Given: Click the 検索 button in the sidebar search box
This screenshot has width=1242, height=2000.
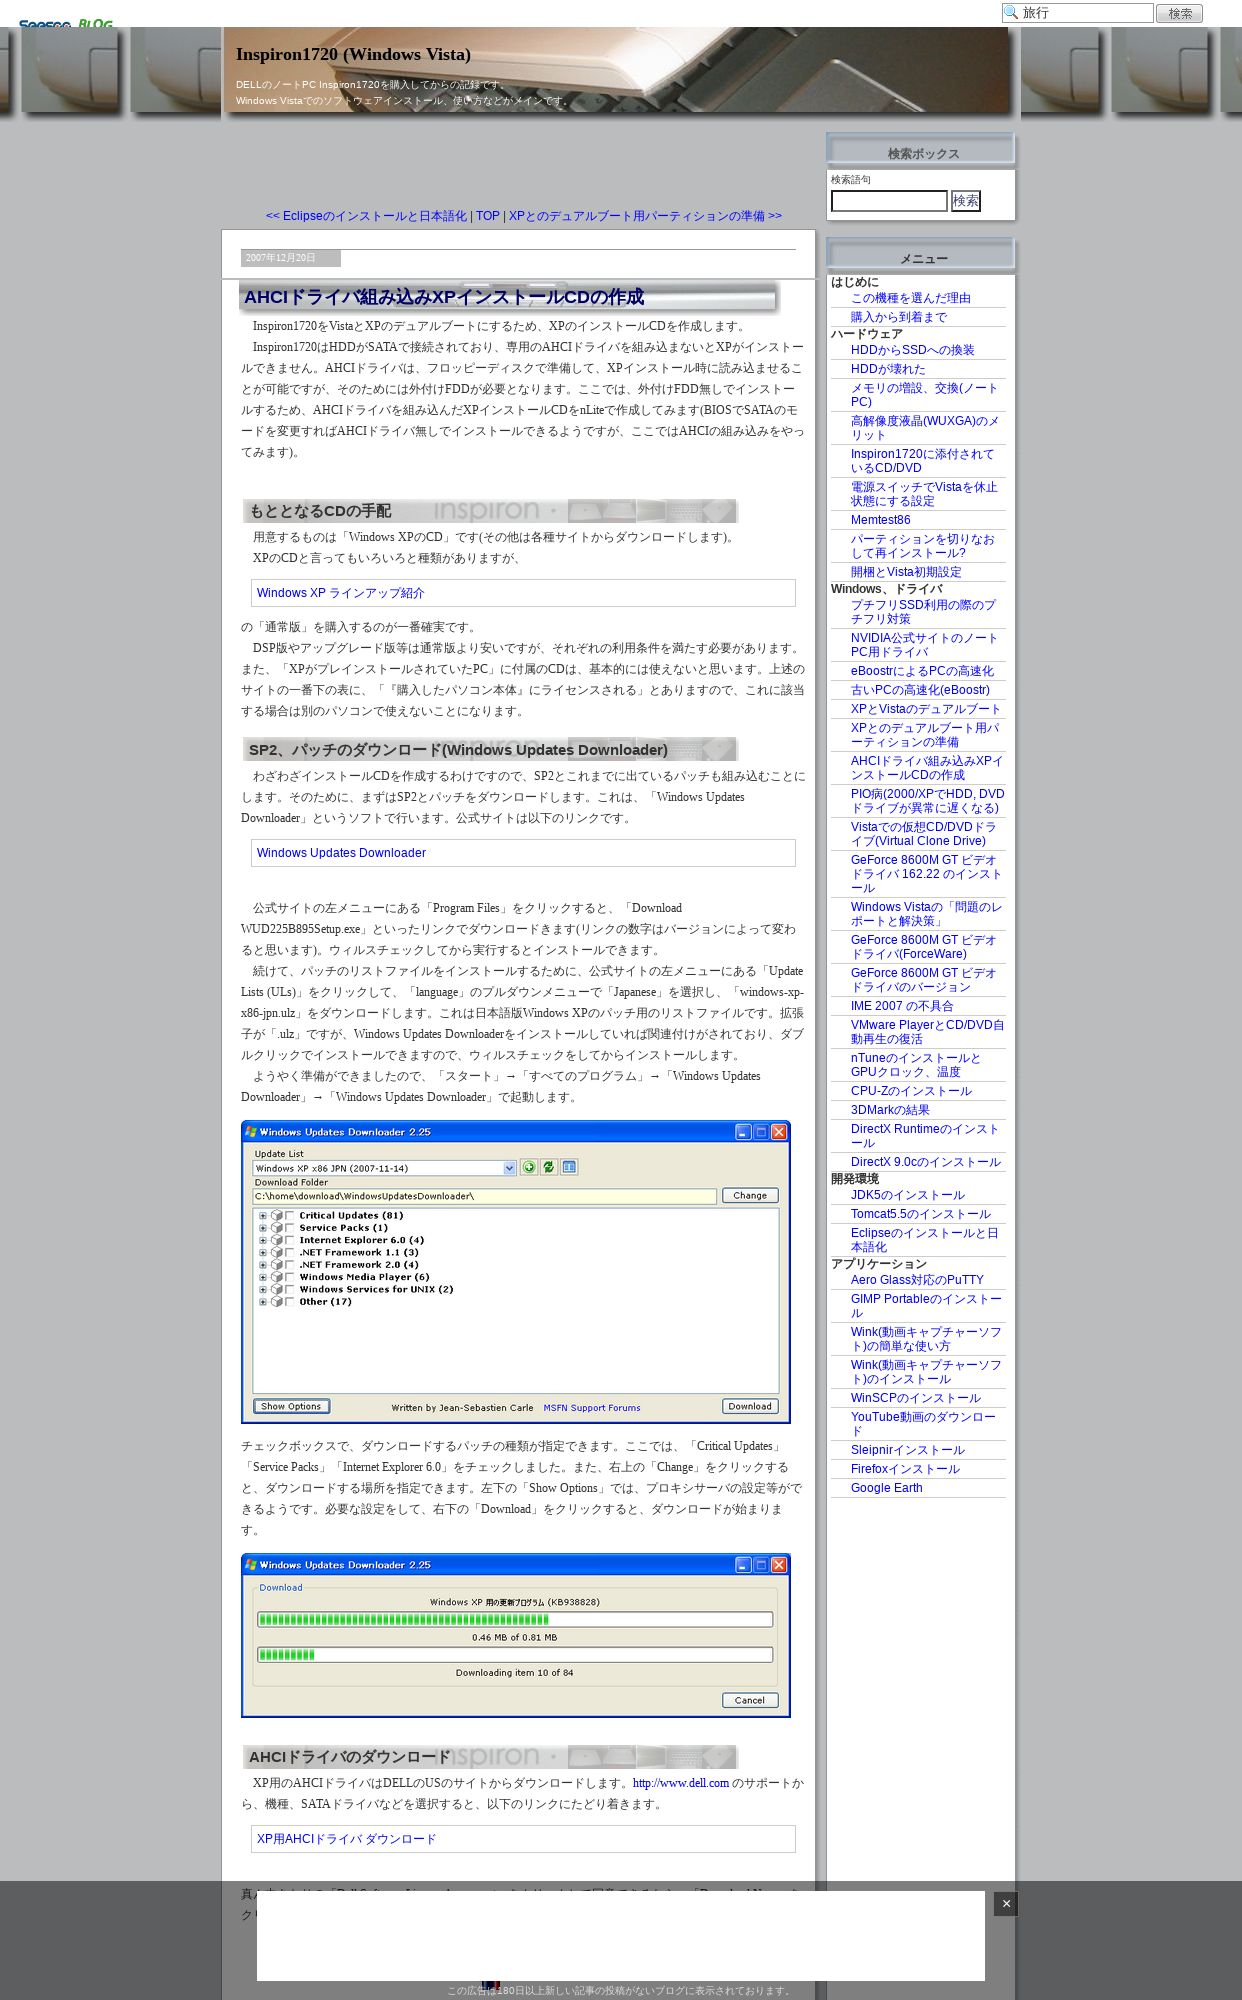Looking at the screenshot, I should pyautogui.click(x=966, y=201).
